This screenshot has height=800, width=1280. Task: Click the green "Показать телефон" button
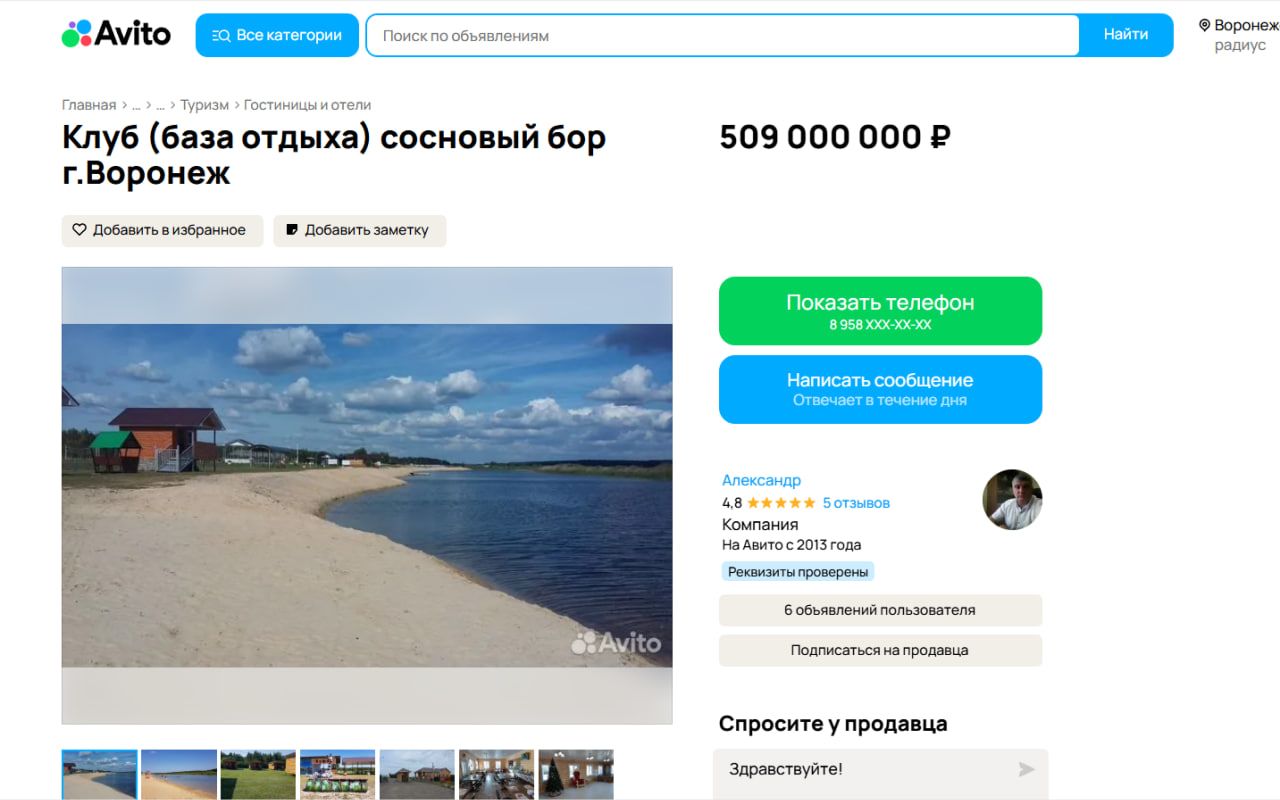[x=880, y=310]
